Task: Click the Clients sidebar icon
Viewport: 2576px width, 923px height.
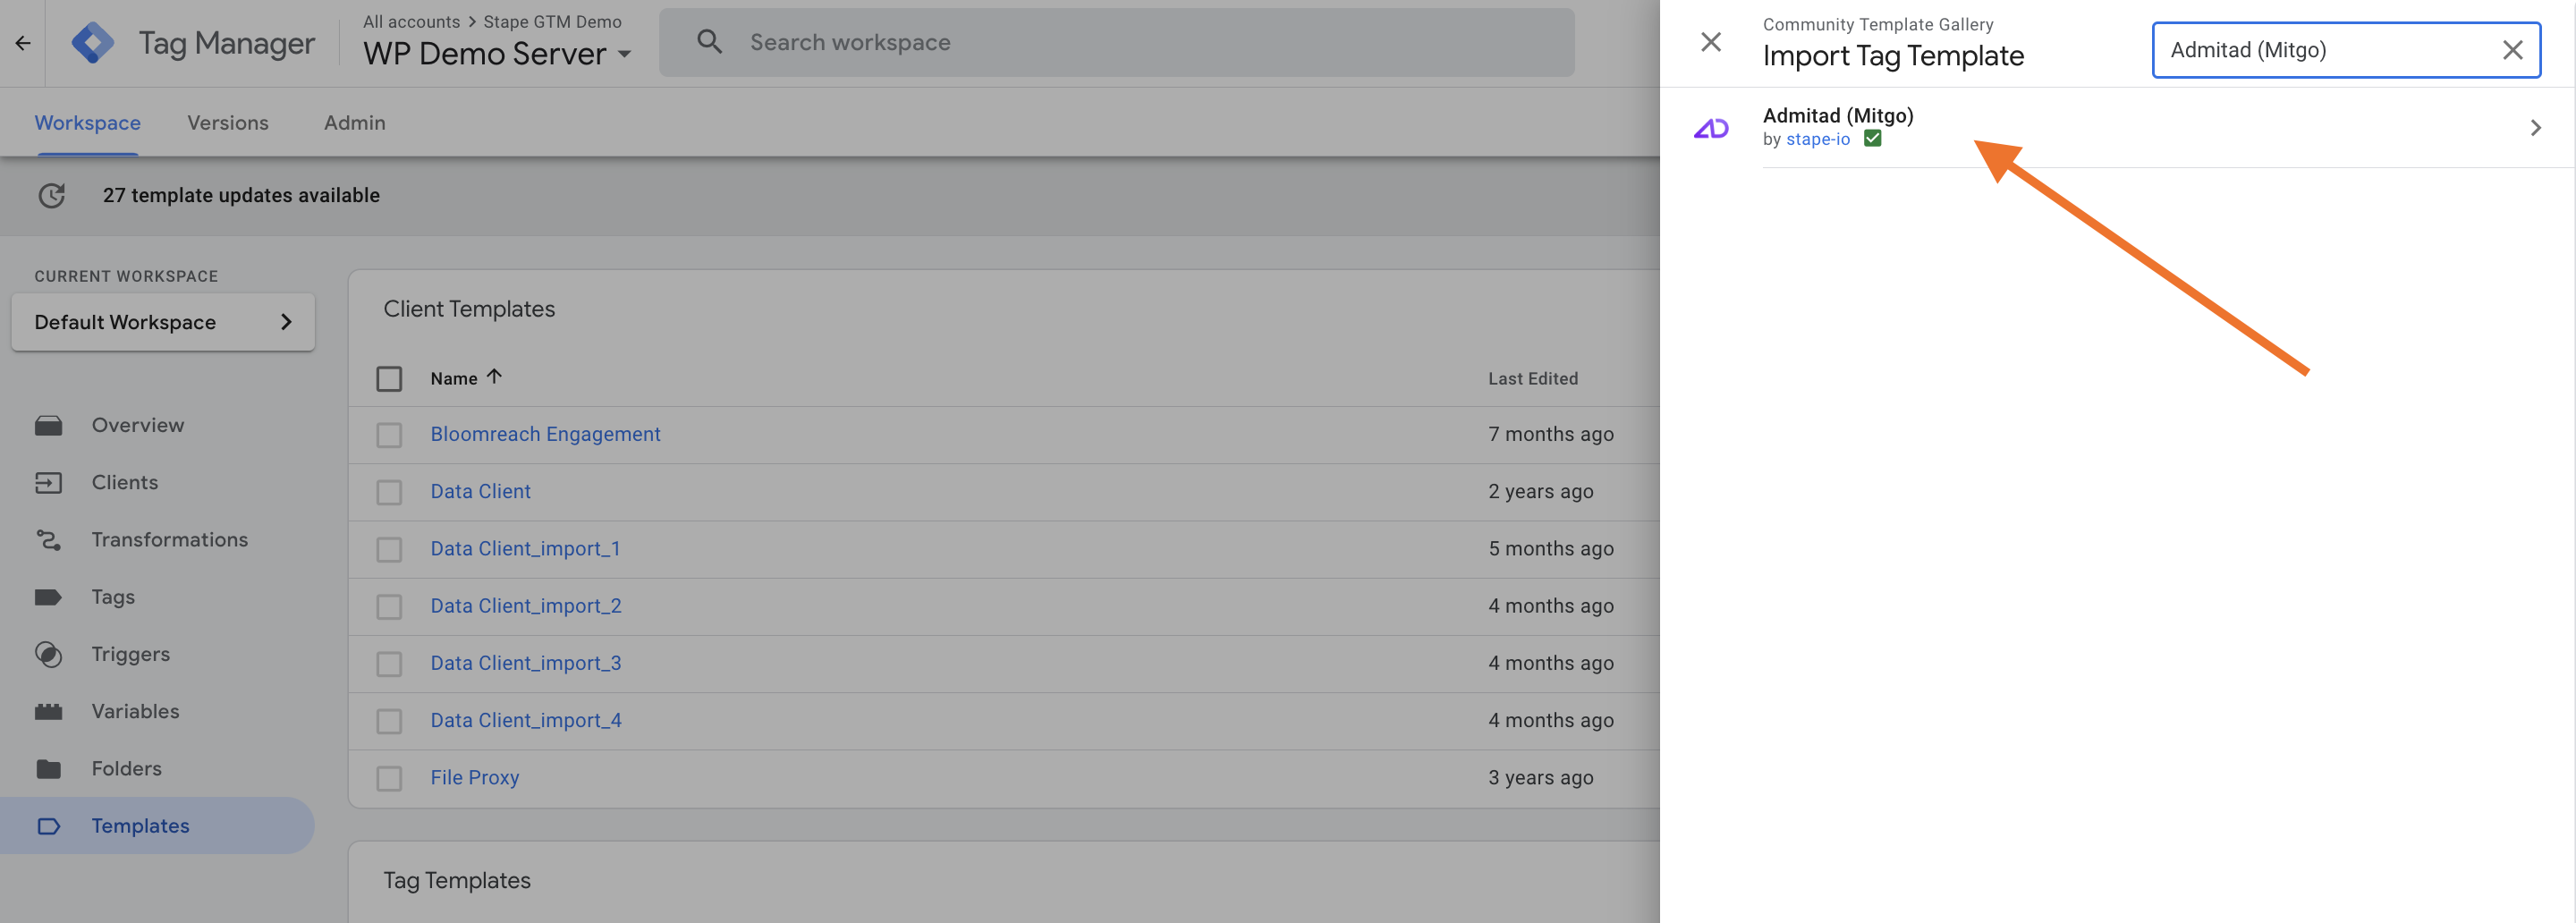Action: [x=48, y=483]
